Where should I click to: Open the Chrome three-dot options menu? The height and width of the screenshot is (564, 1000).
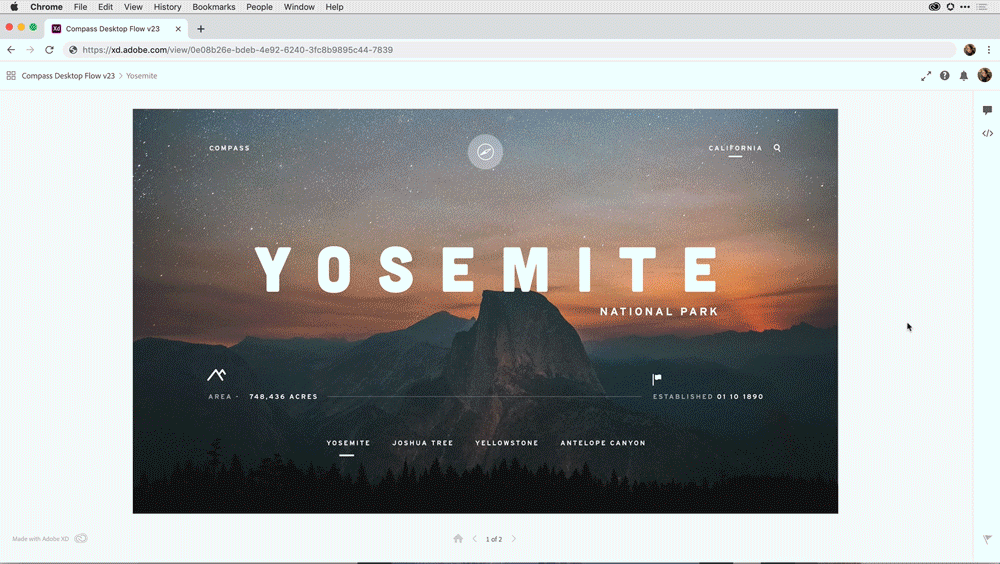989,50
